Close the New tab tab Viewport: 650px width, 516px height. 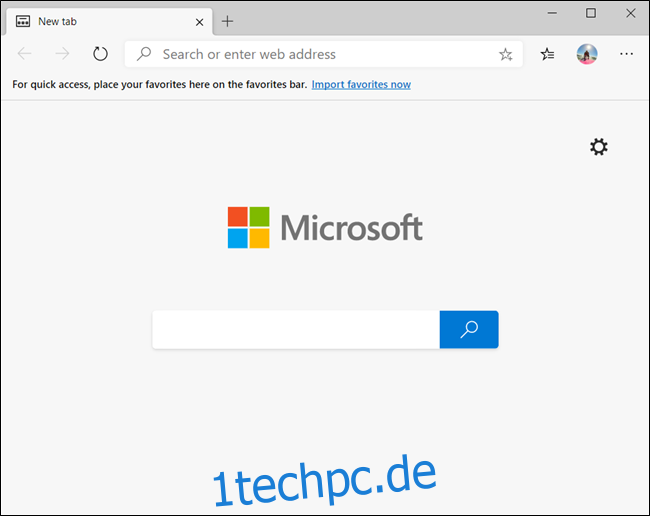point(199,22)
